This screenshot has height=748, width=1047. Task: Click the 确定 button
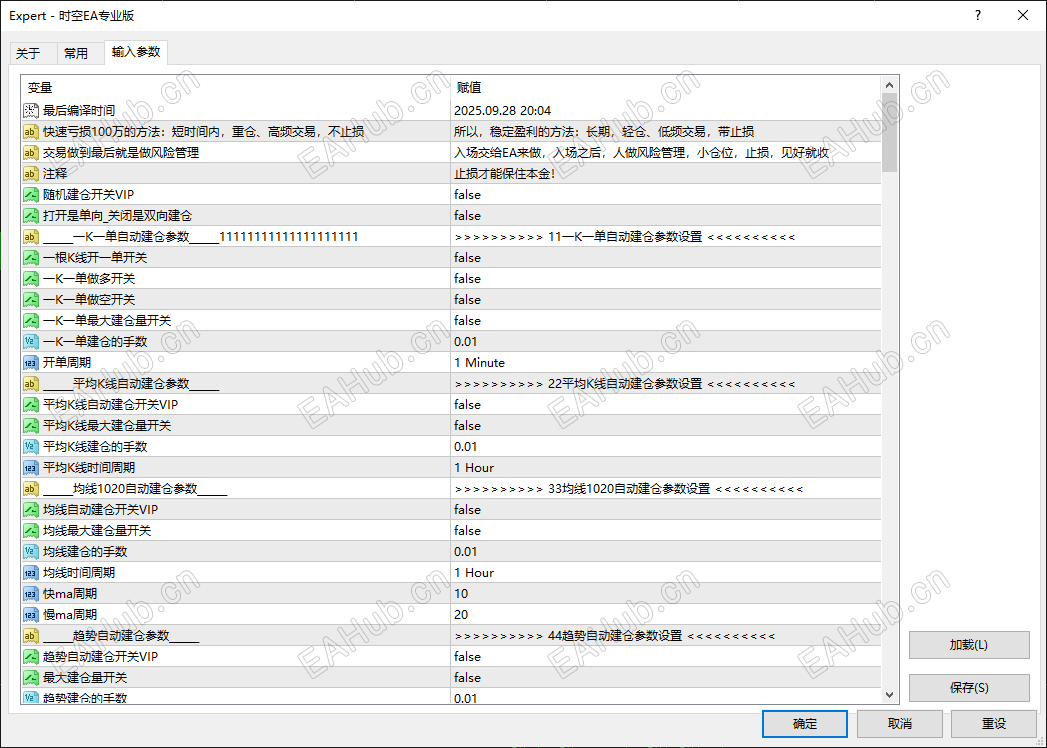[805, 723]
